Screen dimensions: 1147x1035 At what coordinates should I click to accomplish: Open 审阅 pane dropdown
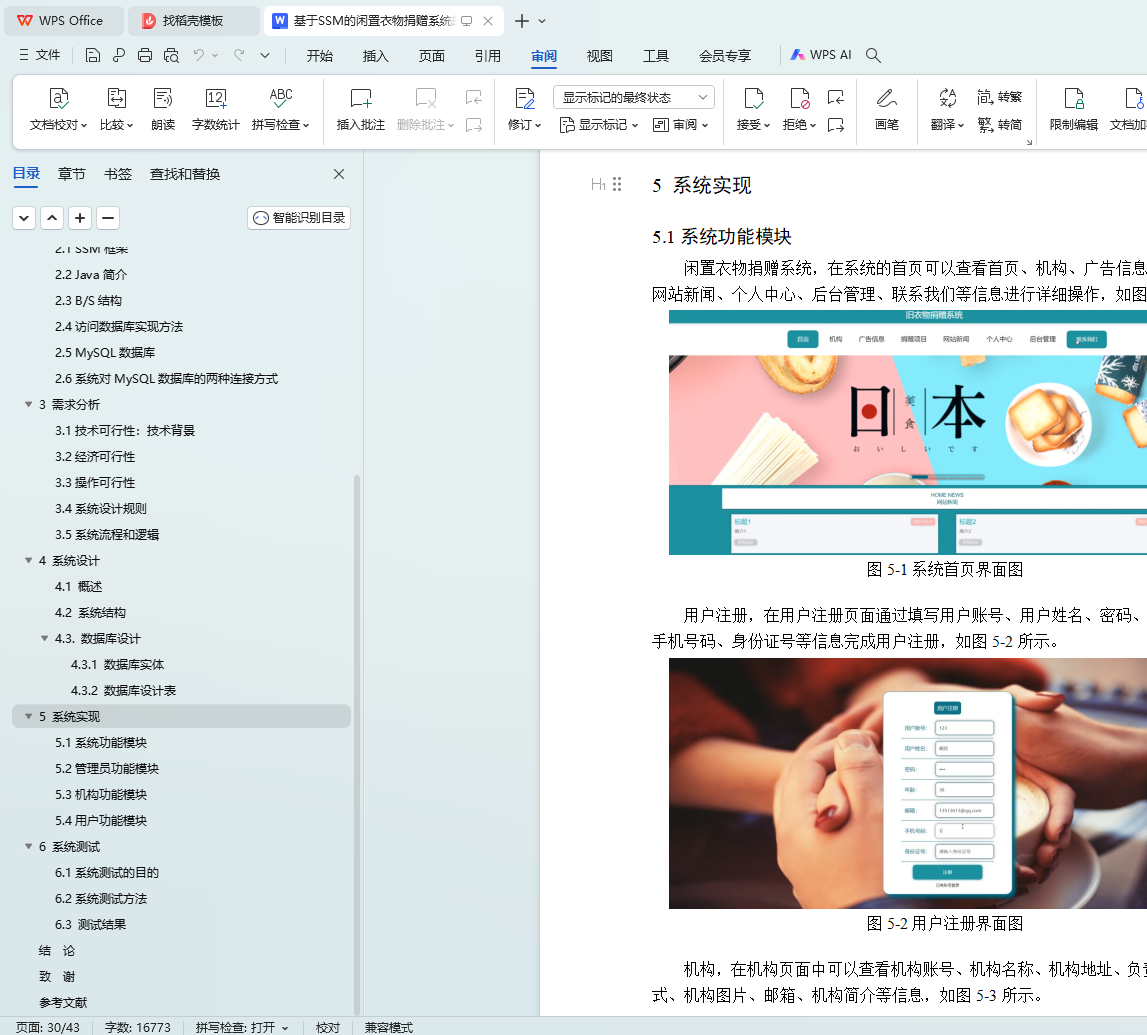click(x=680, y=125)
